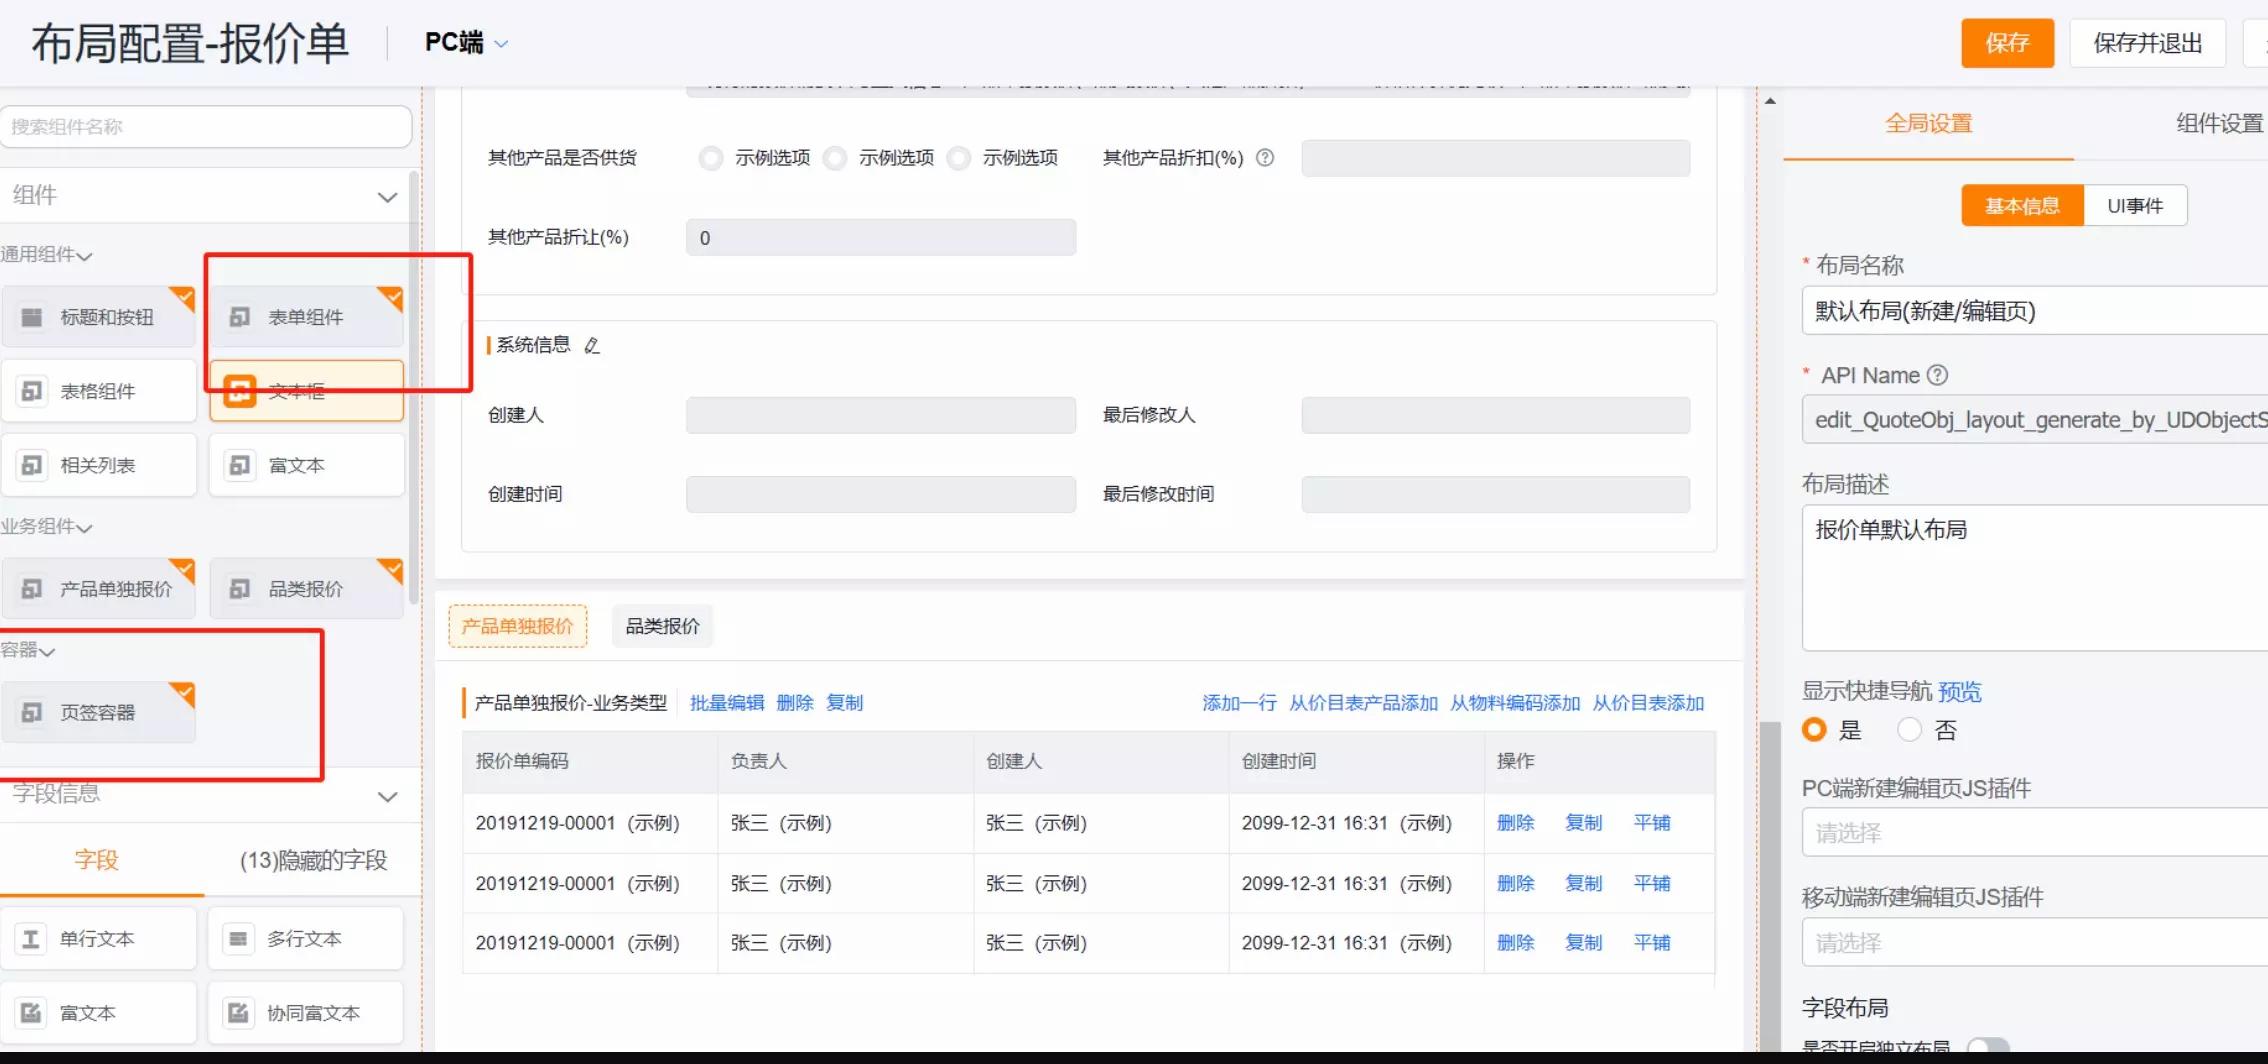
Task: Choose 否 for 显示快捷导航
Action: 1909,730
